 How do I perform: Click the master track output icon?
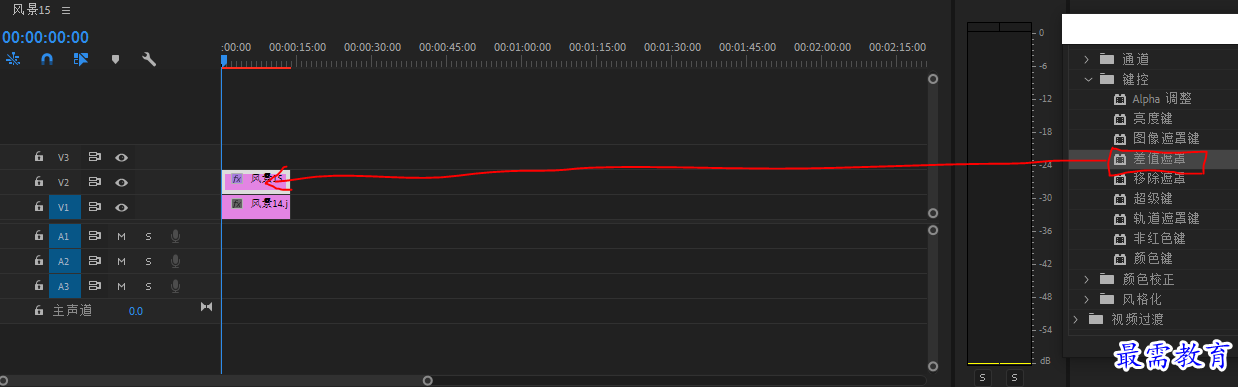(x=207, y=306)
